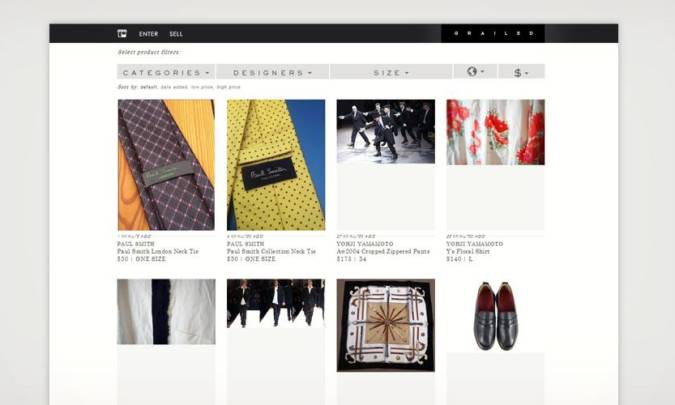Open the purple Paul Smith tie photo
Screen dimensions: 675x405
[x=166, y=164]
